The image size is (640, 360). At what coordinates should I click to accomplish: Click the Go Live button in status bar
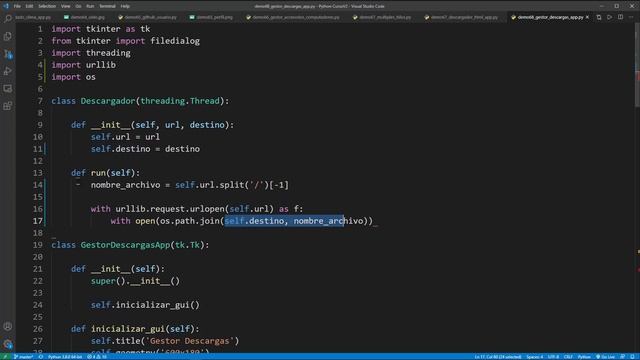(x=605, y=357)
